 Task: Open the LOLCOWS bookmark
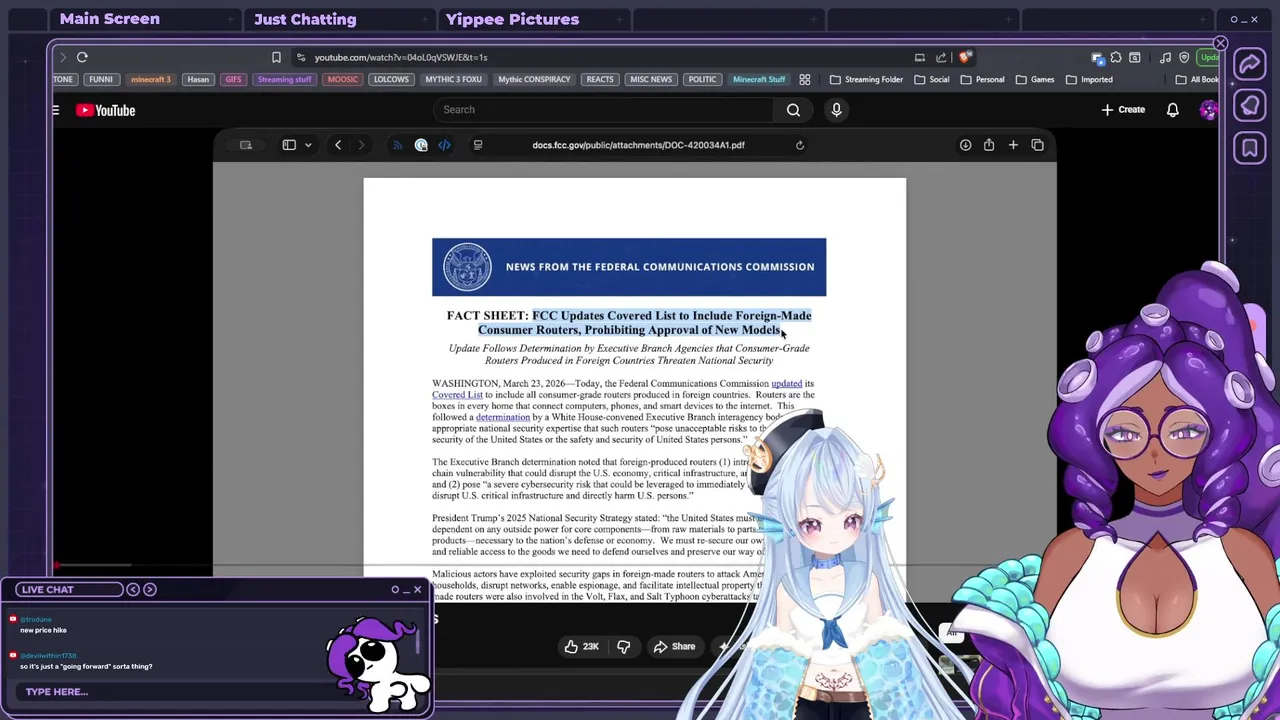click(391, 79)
